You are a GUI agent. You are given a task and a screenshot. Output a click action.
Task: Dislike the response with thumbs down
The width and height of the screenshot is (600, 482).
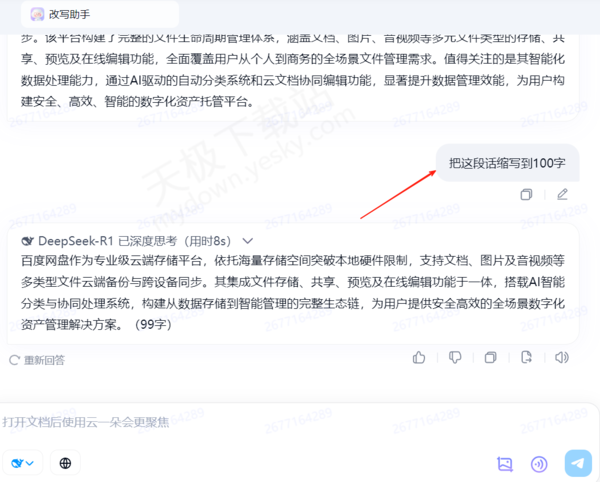point(455,358)
